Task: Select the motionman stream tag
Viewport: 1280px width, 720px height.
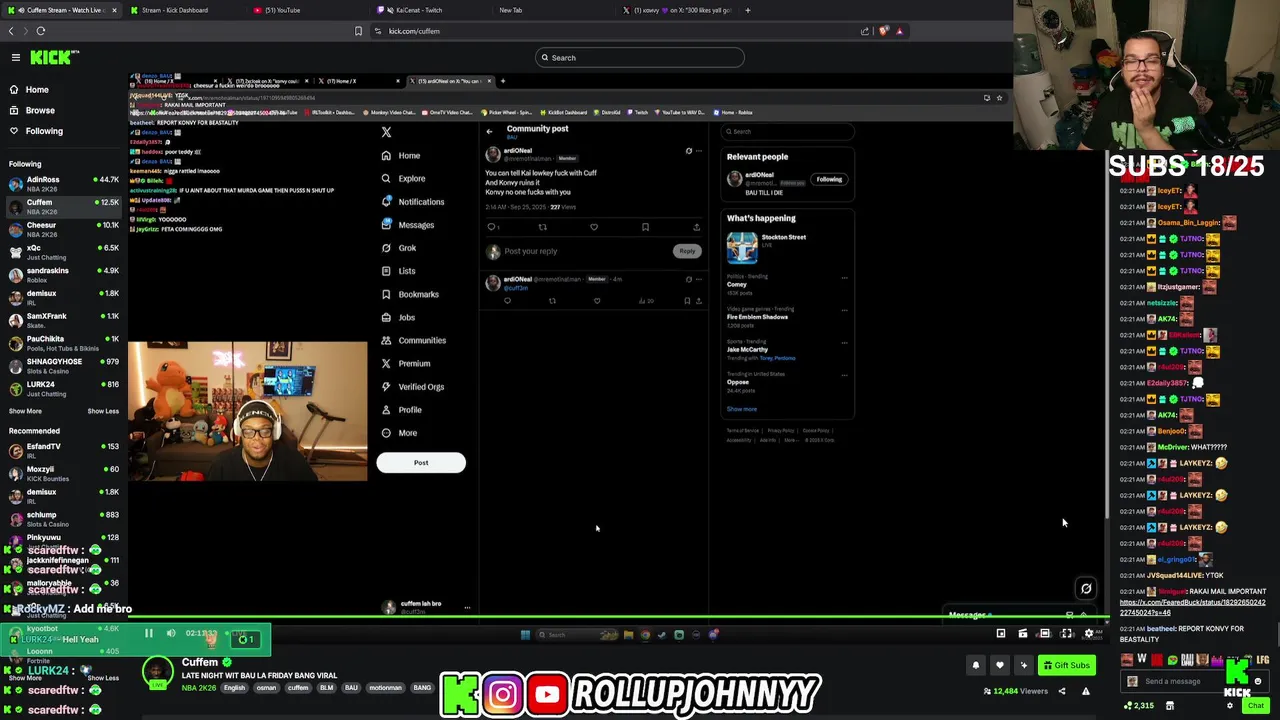Action: (x=385, y=688)
